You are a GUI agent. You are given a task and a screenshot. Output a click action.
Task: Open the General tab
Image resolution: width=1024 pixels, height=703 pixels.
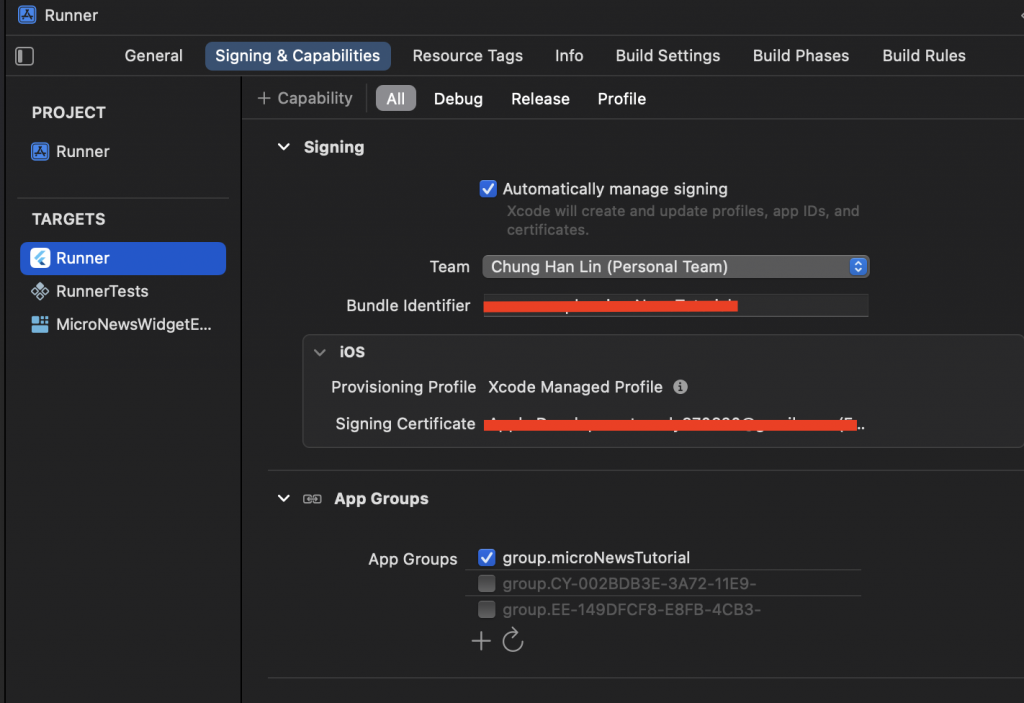pyautogui.click(x=153, y=56)
